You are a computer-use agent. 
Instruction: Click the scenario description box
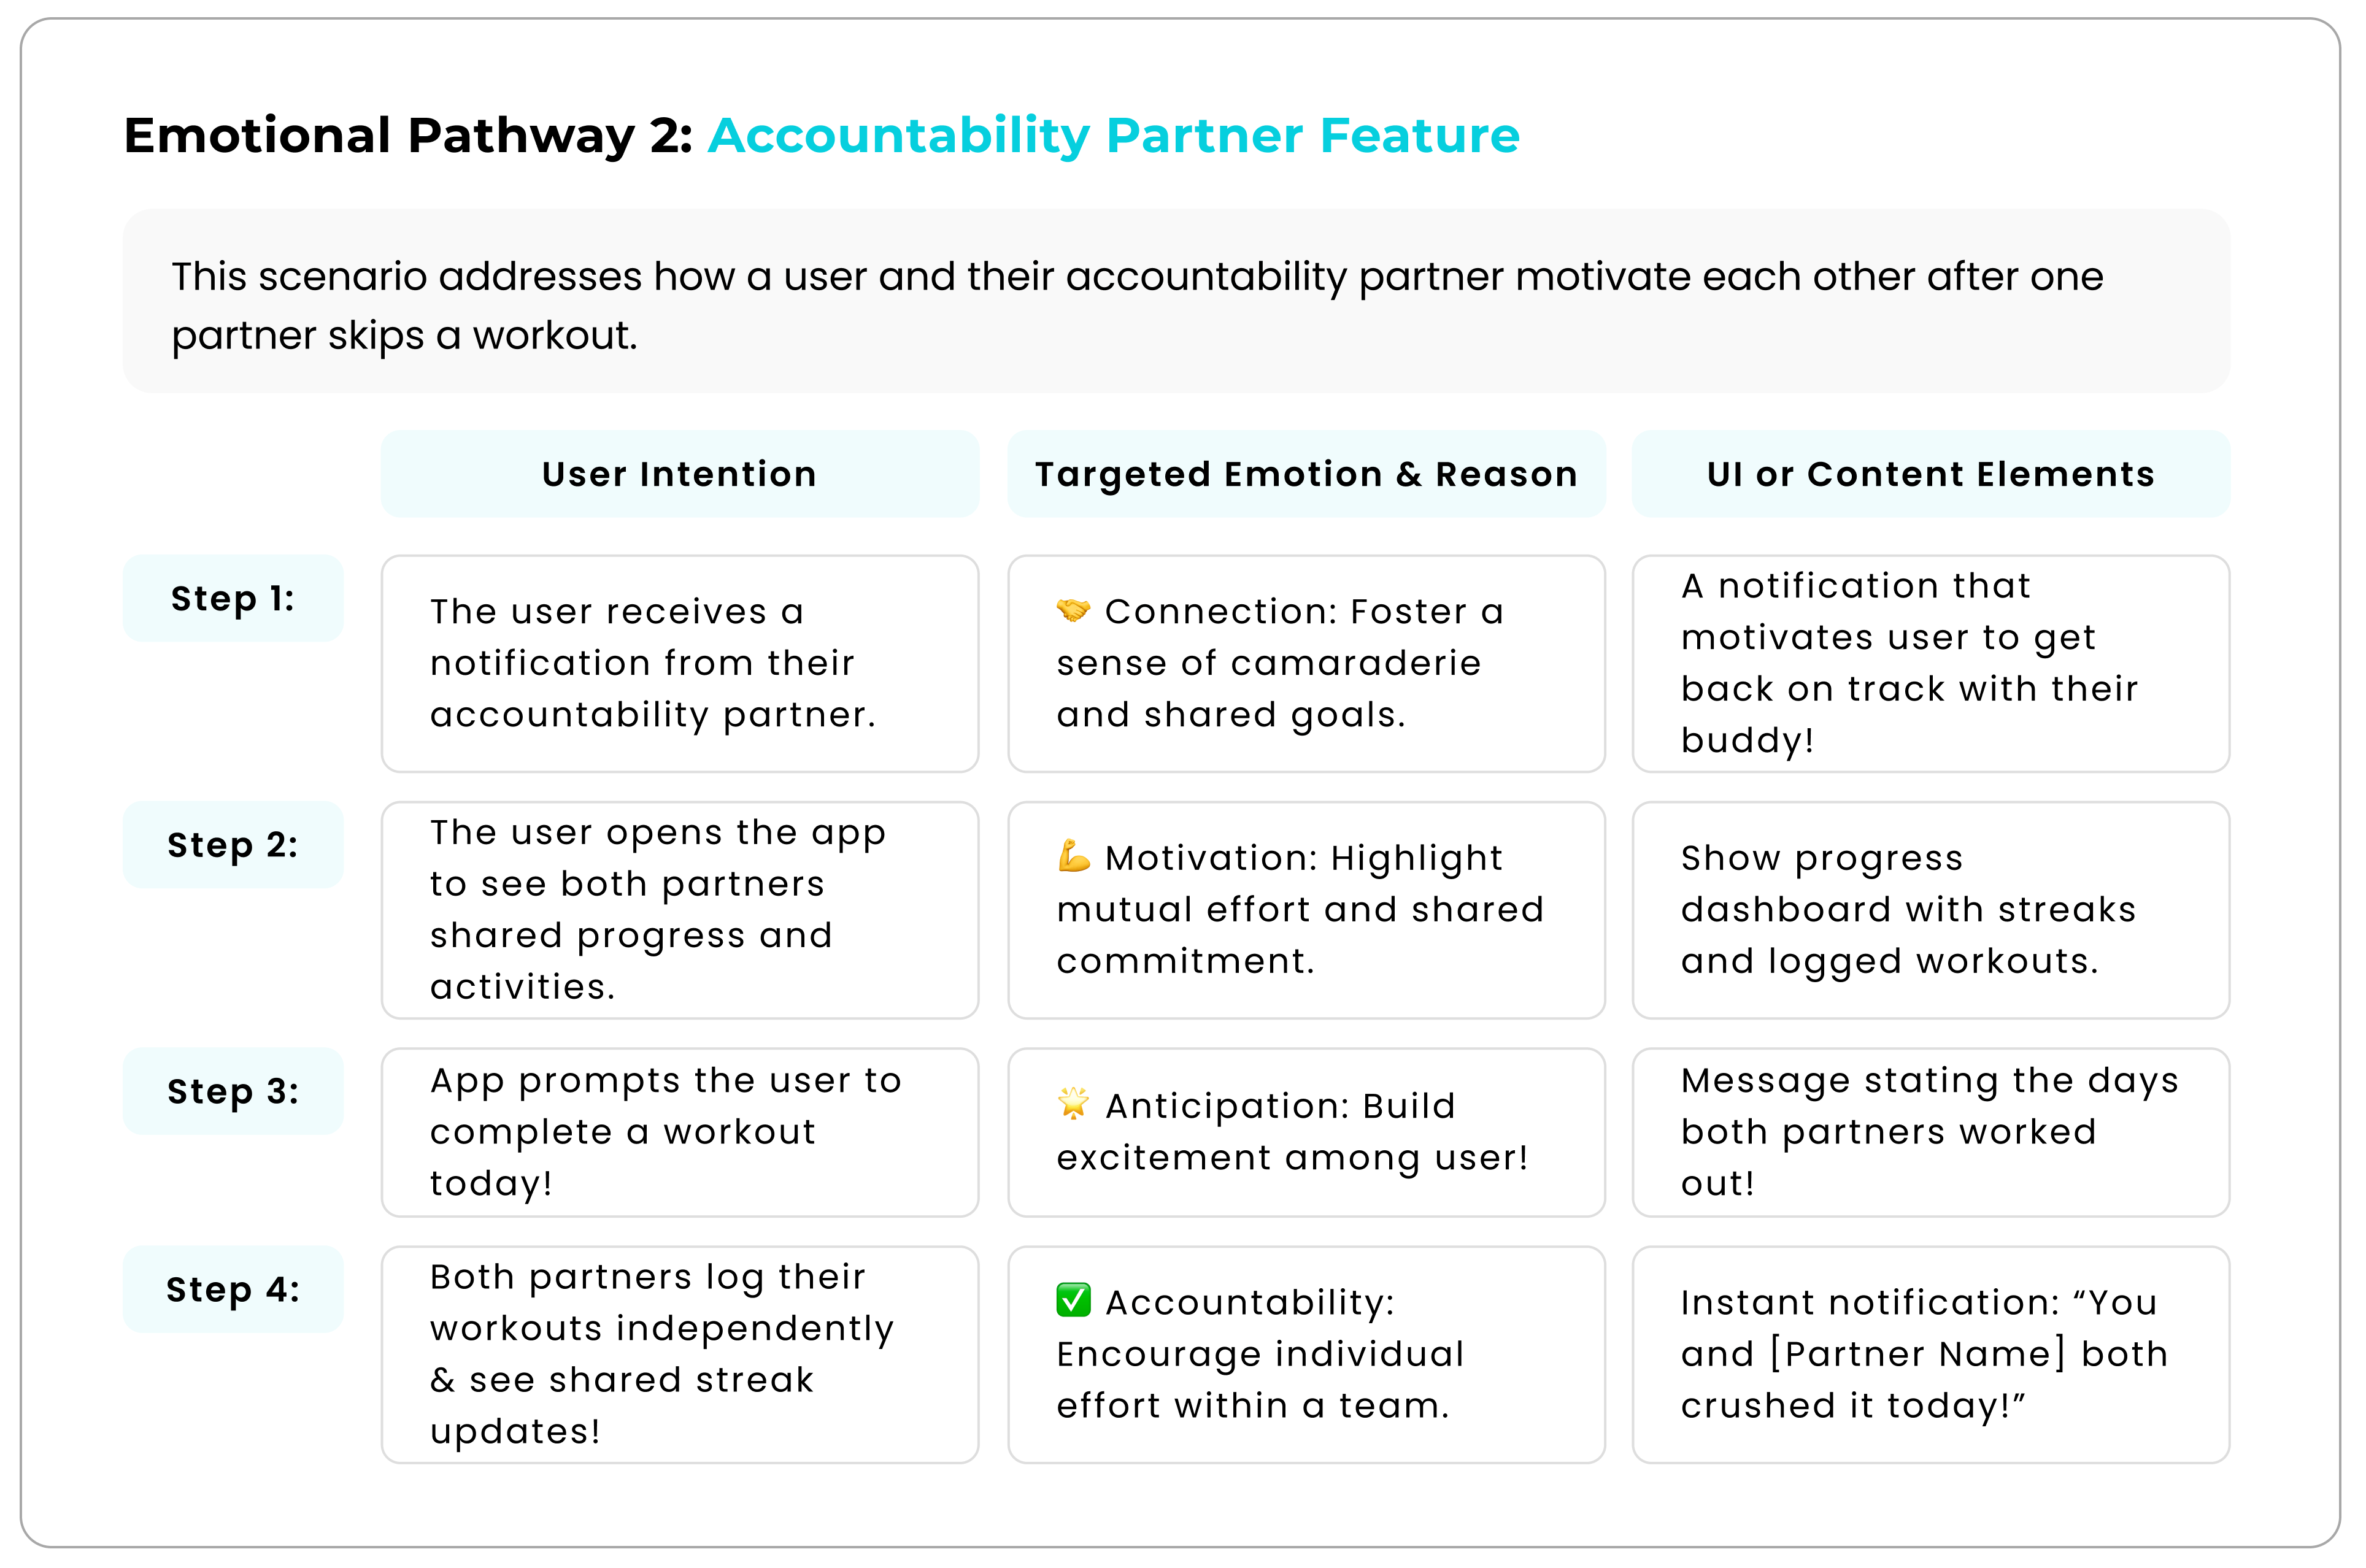click(x=1176, y=301)
